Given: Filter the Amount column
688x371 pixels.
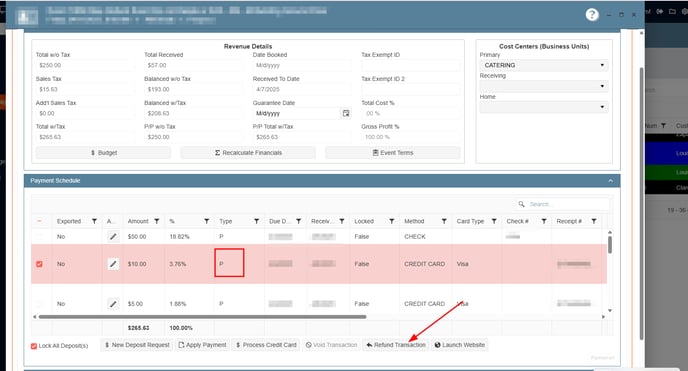Looking at the screenshot, I should (157, 221).
